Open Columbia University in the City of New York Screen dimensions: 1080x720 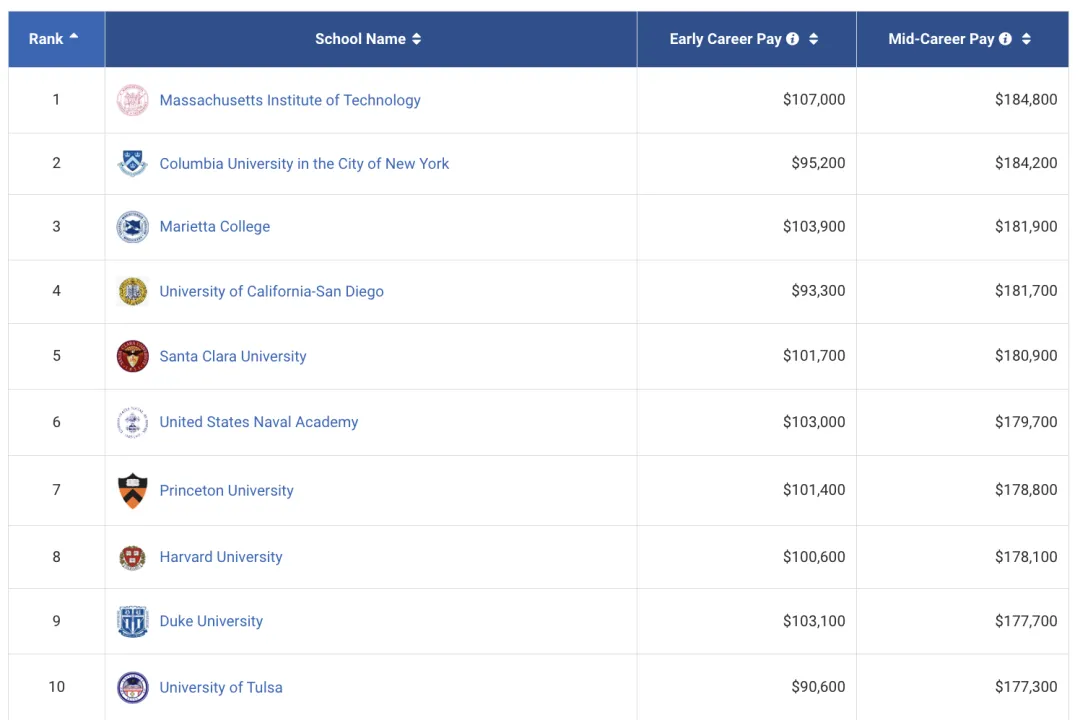click(x=304, y=163)
